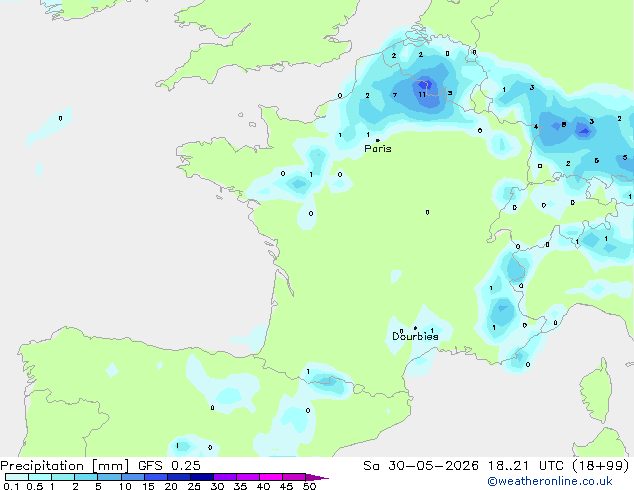Click the legend label '35'
634x490 pixels.
point(240,486)
